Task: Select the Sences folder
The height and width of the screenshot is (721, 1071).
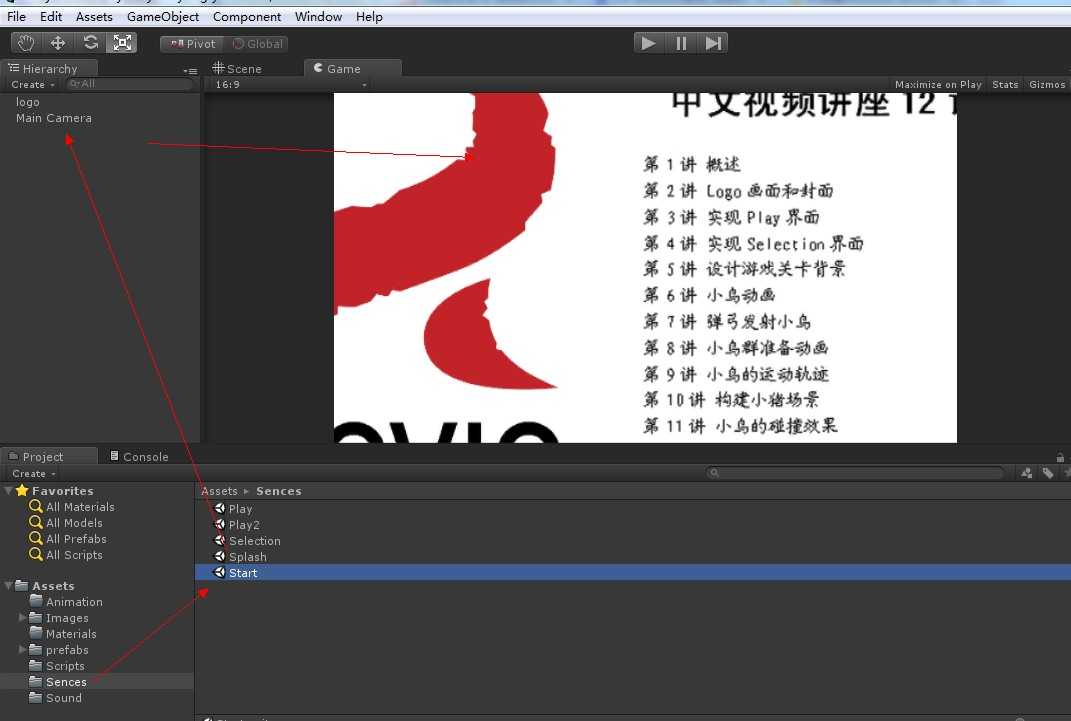Action: tap(66, 681)
